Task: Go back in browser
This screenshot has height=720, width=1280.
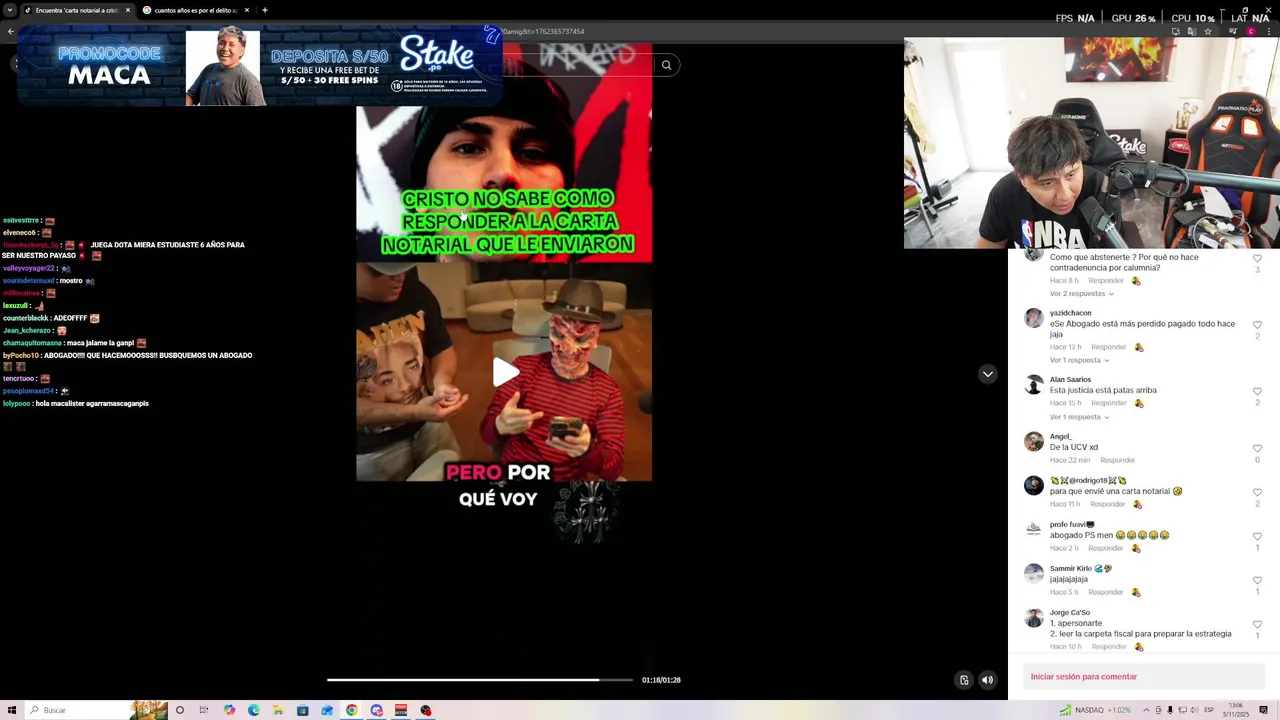Action: [11, 31]
